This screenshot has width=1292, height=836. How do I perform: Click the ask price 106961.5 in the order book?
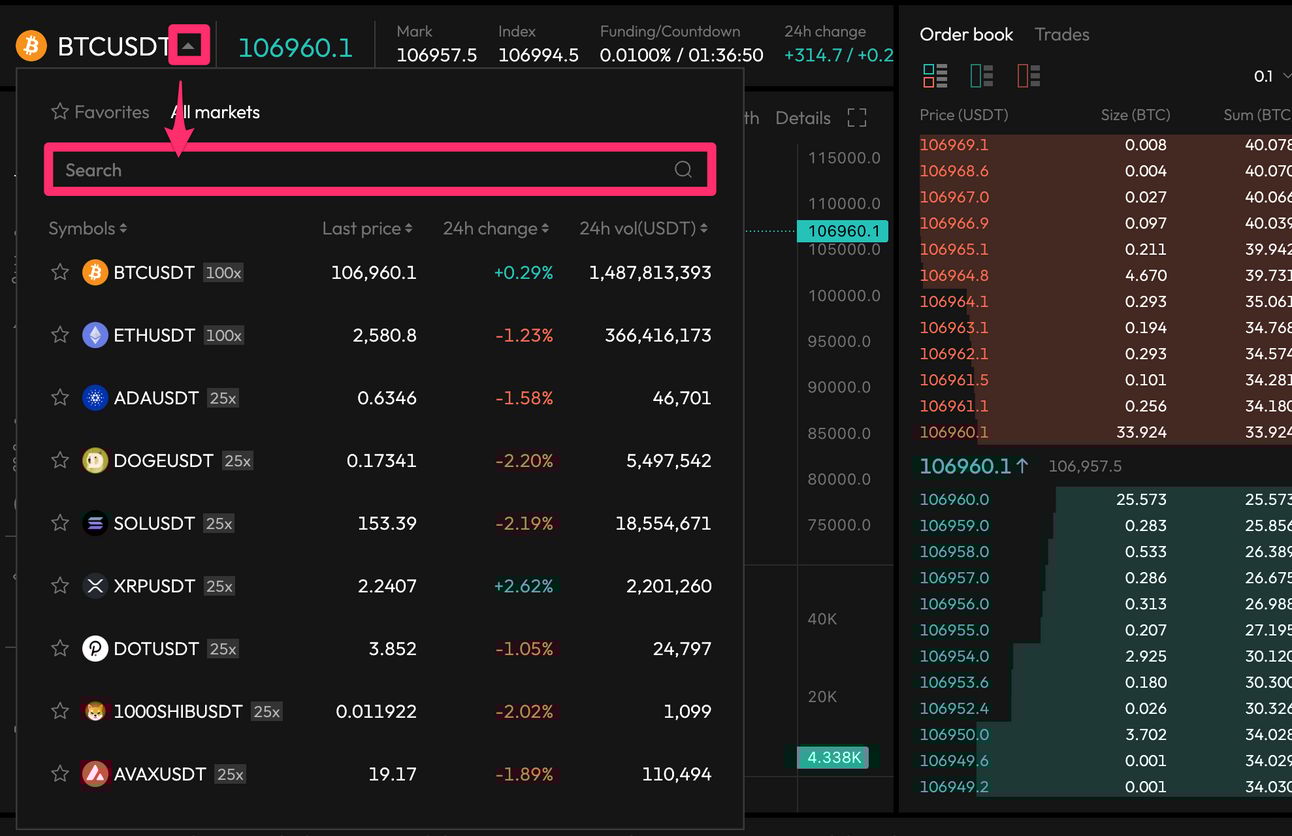click(954, 380)
